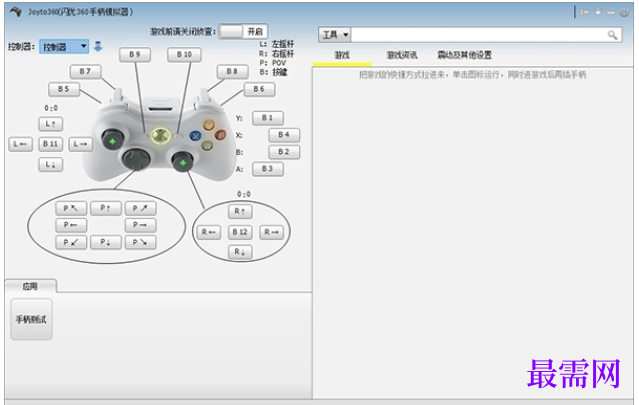The image size is (639, 405).
Task: Click the P↓ POV down button
Action: click(x=106, y=242)
